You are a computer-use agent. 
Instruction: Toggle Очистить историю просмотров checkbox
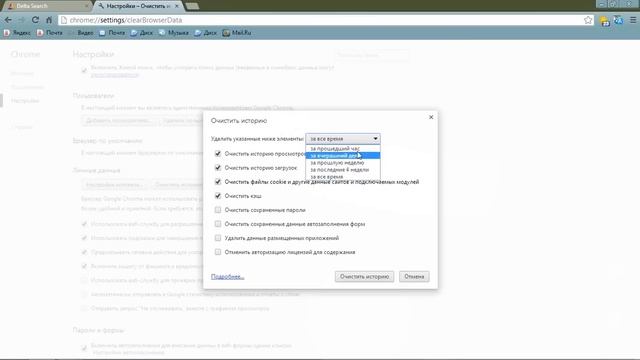(x=218, y=153)
